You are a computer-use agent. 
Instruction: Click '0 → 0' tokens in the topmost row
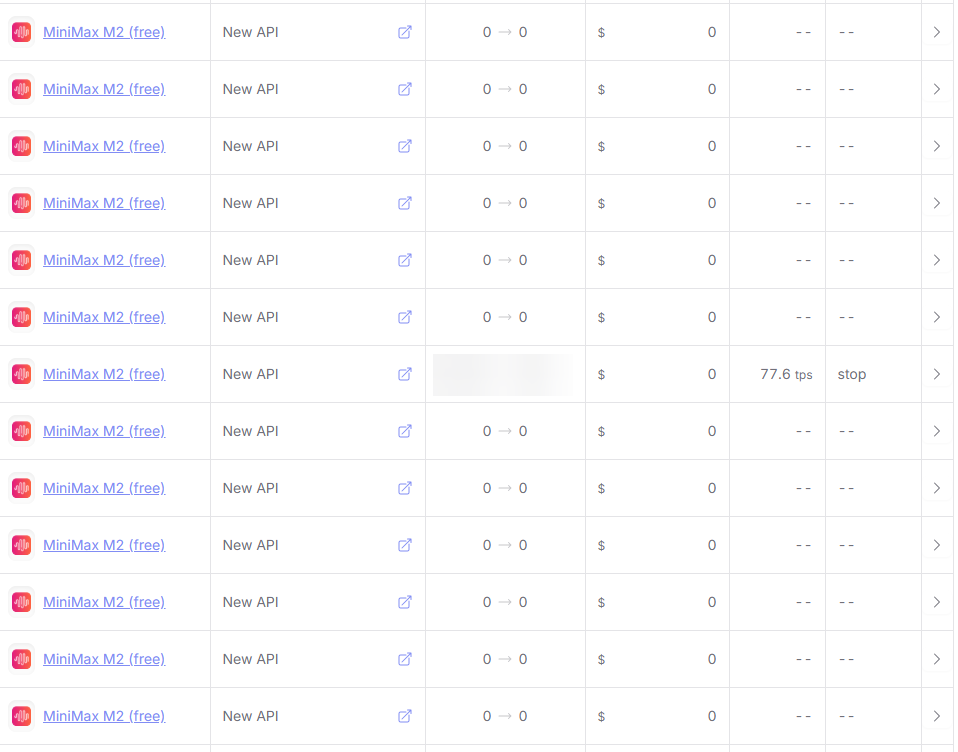(x=505, y=32)
